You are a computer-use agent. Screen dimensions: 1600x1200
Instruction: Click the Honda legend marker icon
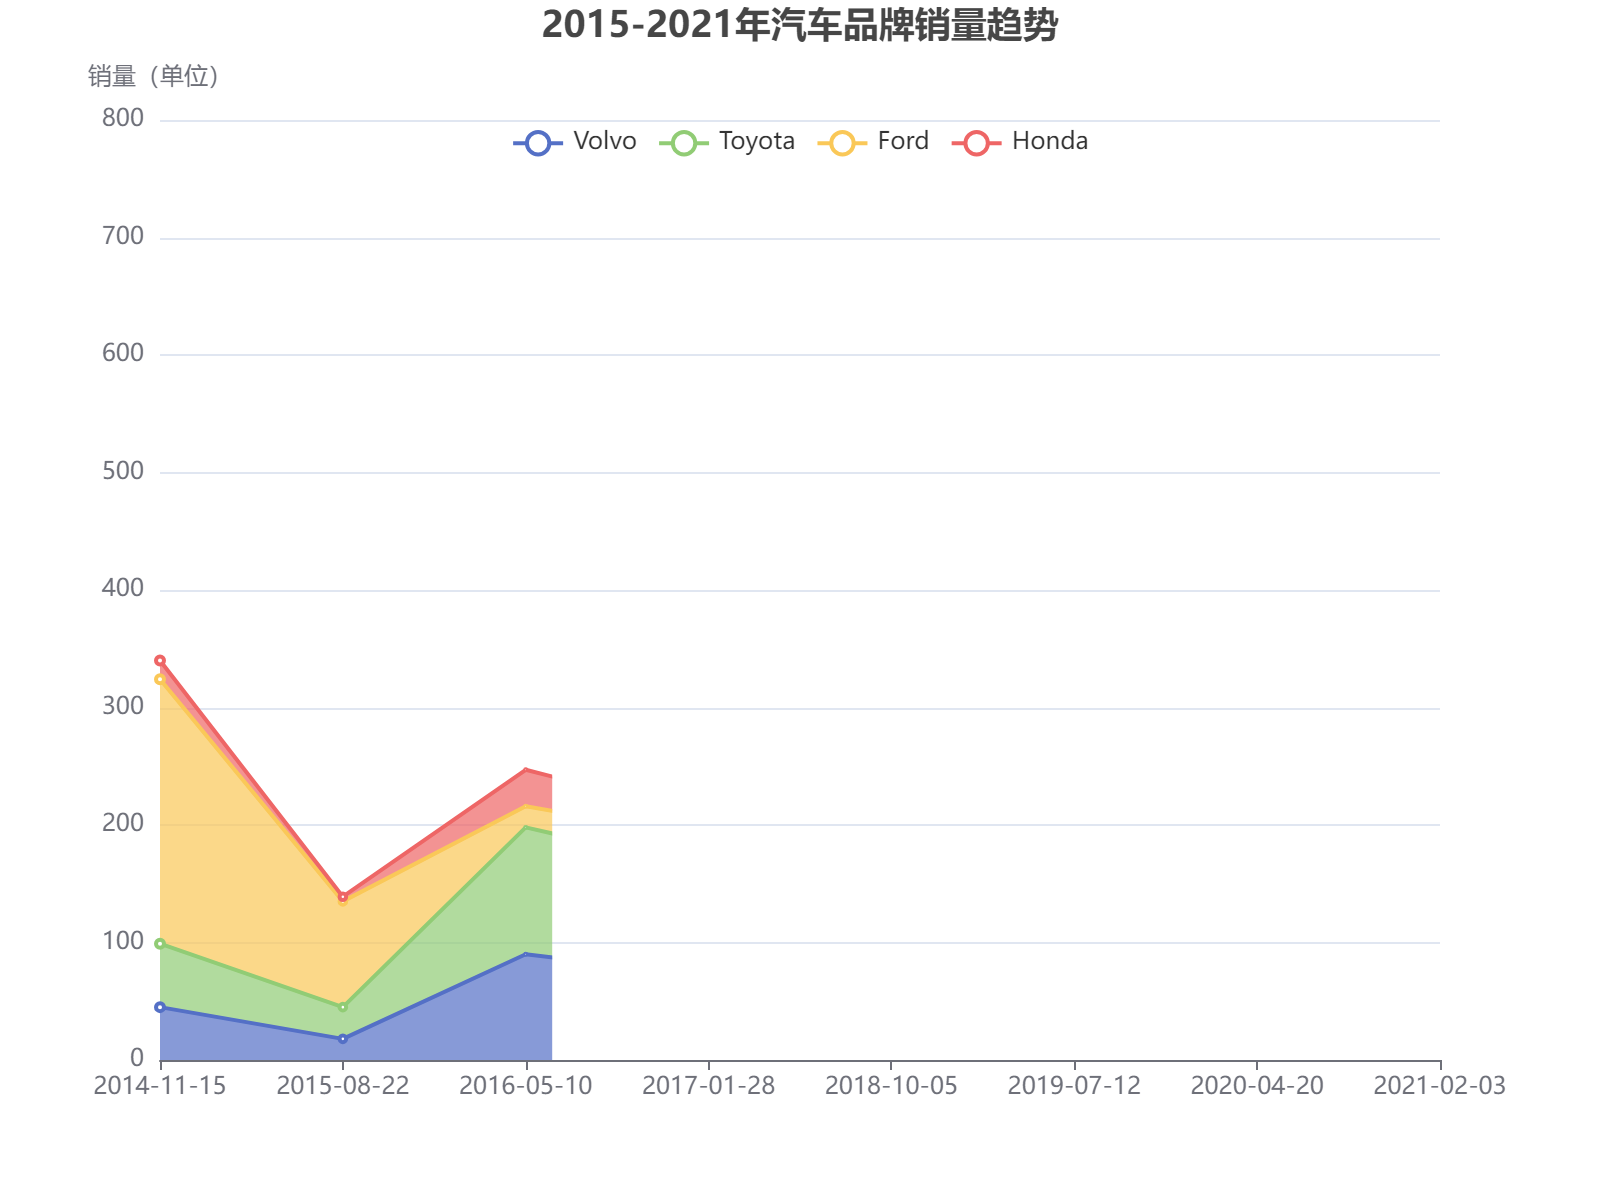tap(977, 141)
